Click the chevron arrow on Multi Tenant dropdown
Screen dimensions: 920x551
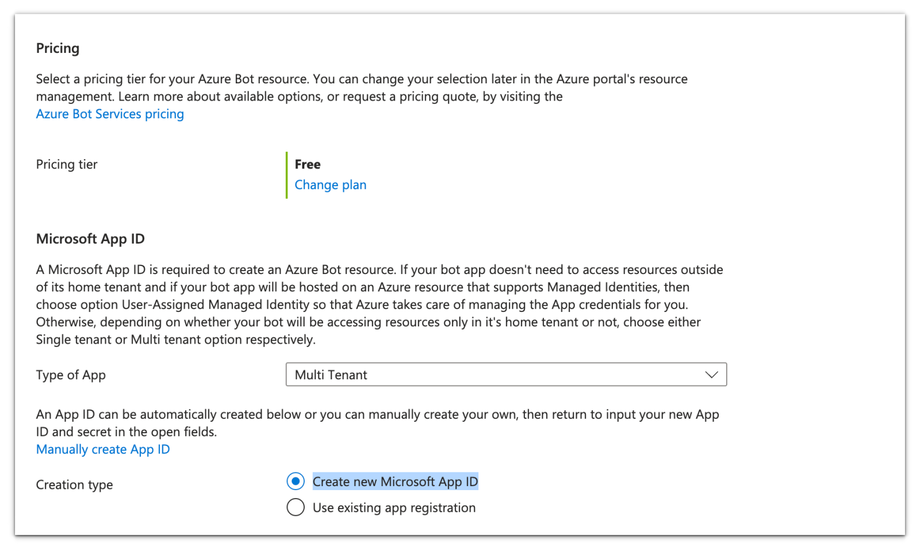711,375
